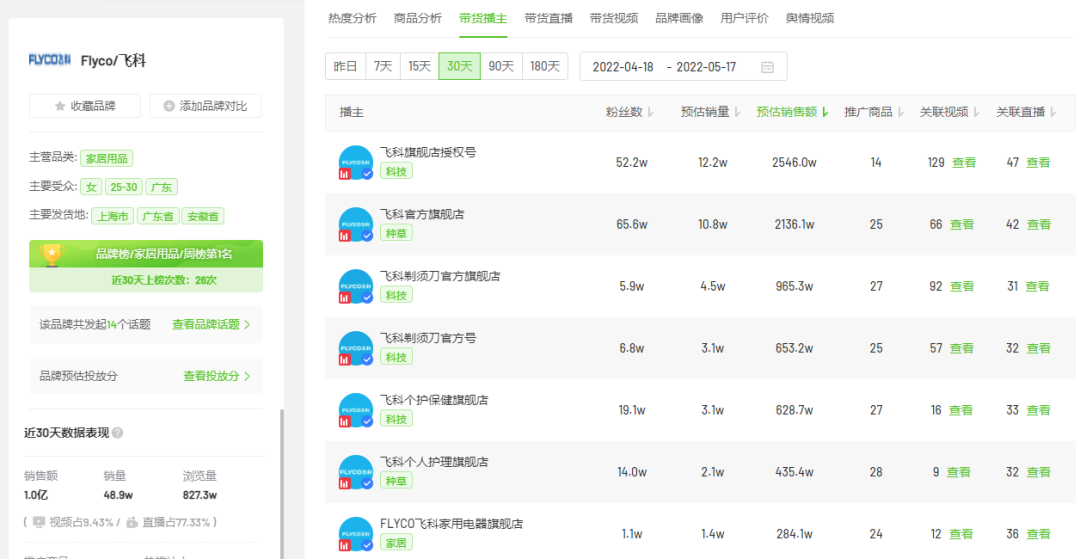Sort table by 关联视频

pos(950,112)
